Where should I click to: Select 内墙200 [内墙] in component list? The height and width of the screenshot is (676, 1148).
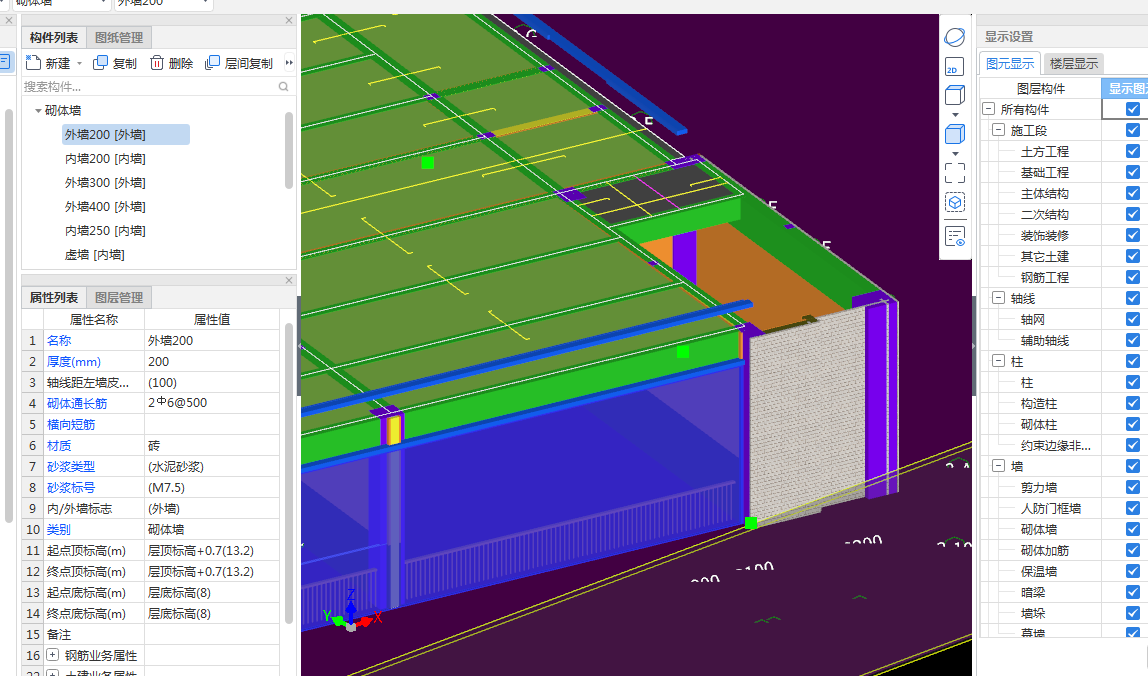tap(105, 159)
